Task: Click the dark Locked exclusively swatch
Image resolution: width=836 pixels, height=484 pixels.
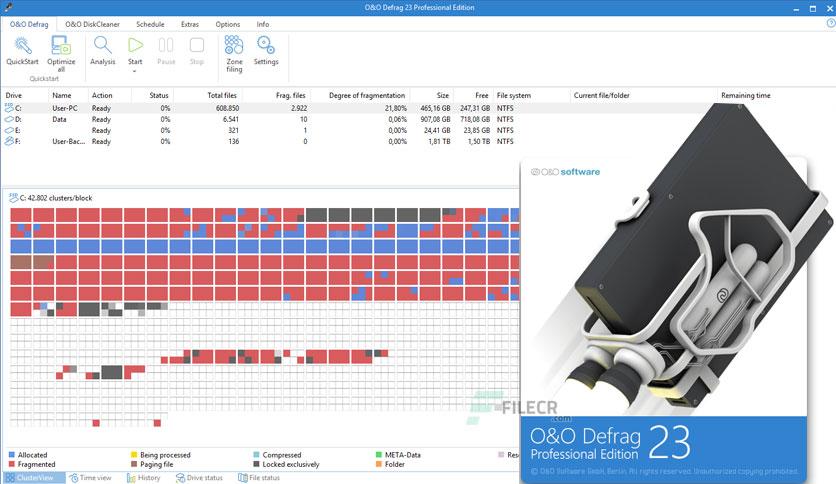Action: [x=256, y=464]
